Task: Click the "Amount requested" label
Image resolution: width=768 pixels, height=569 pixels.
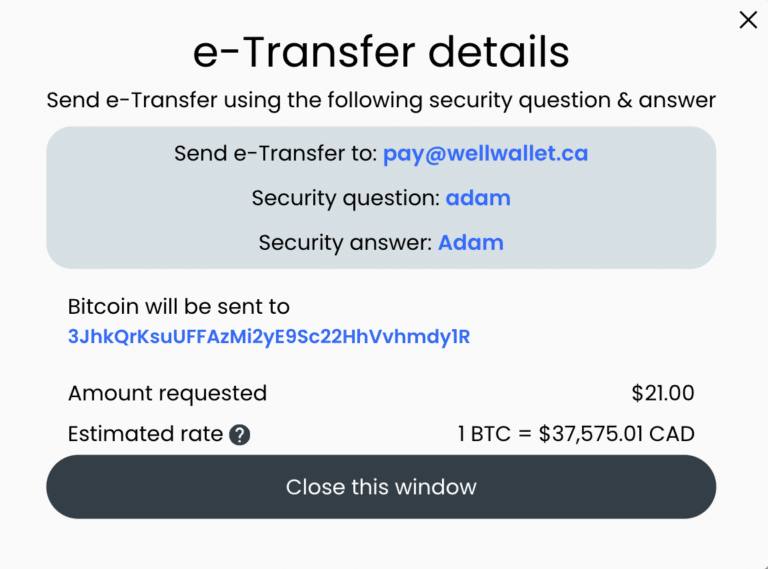Action: (x=167, y=393)
